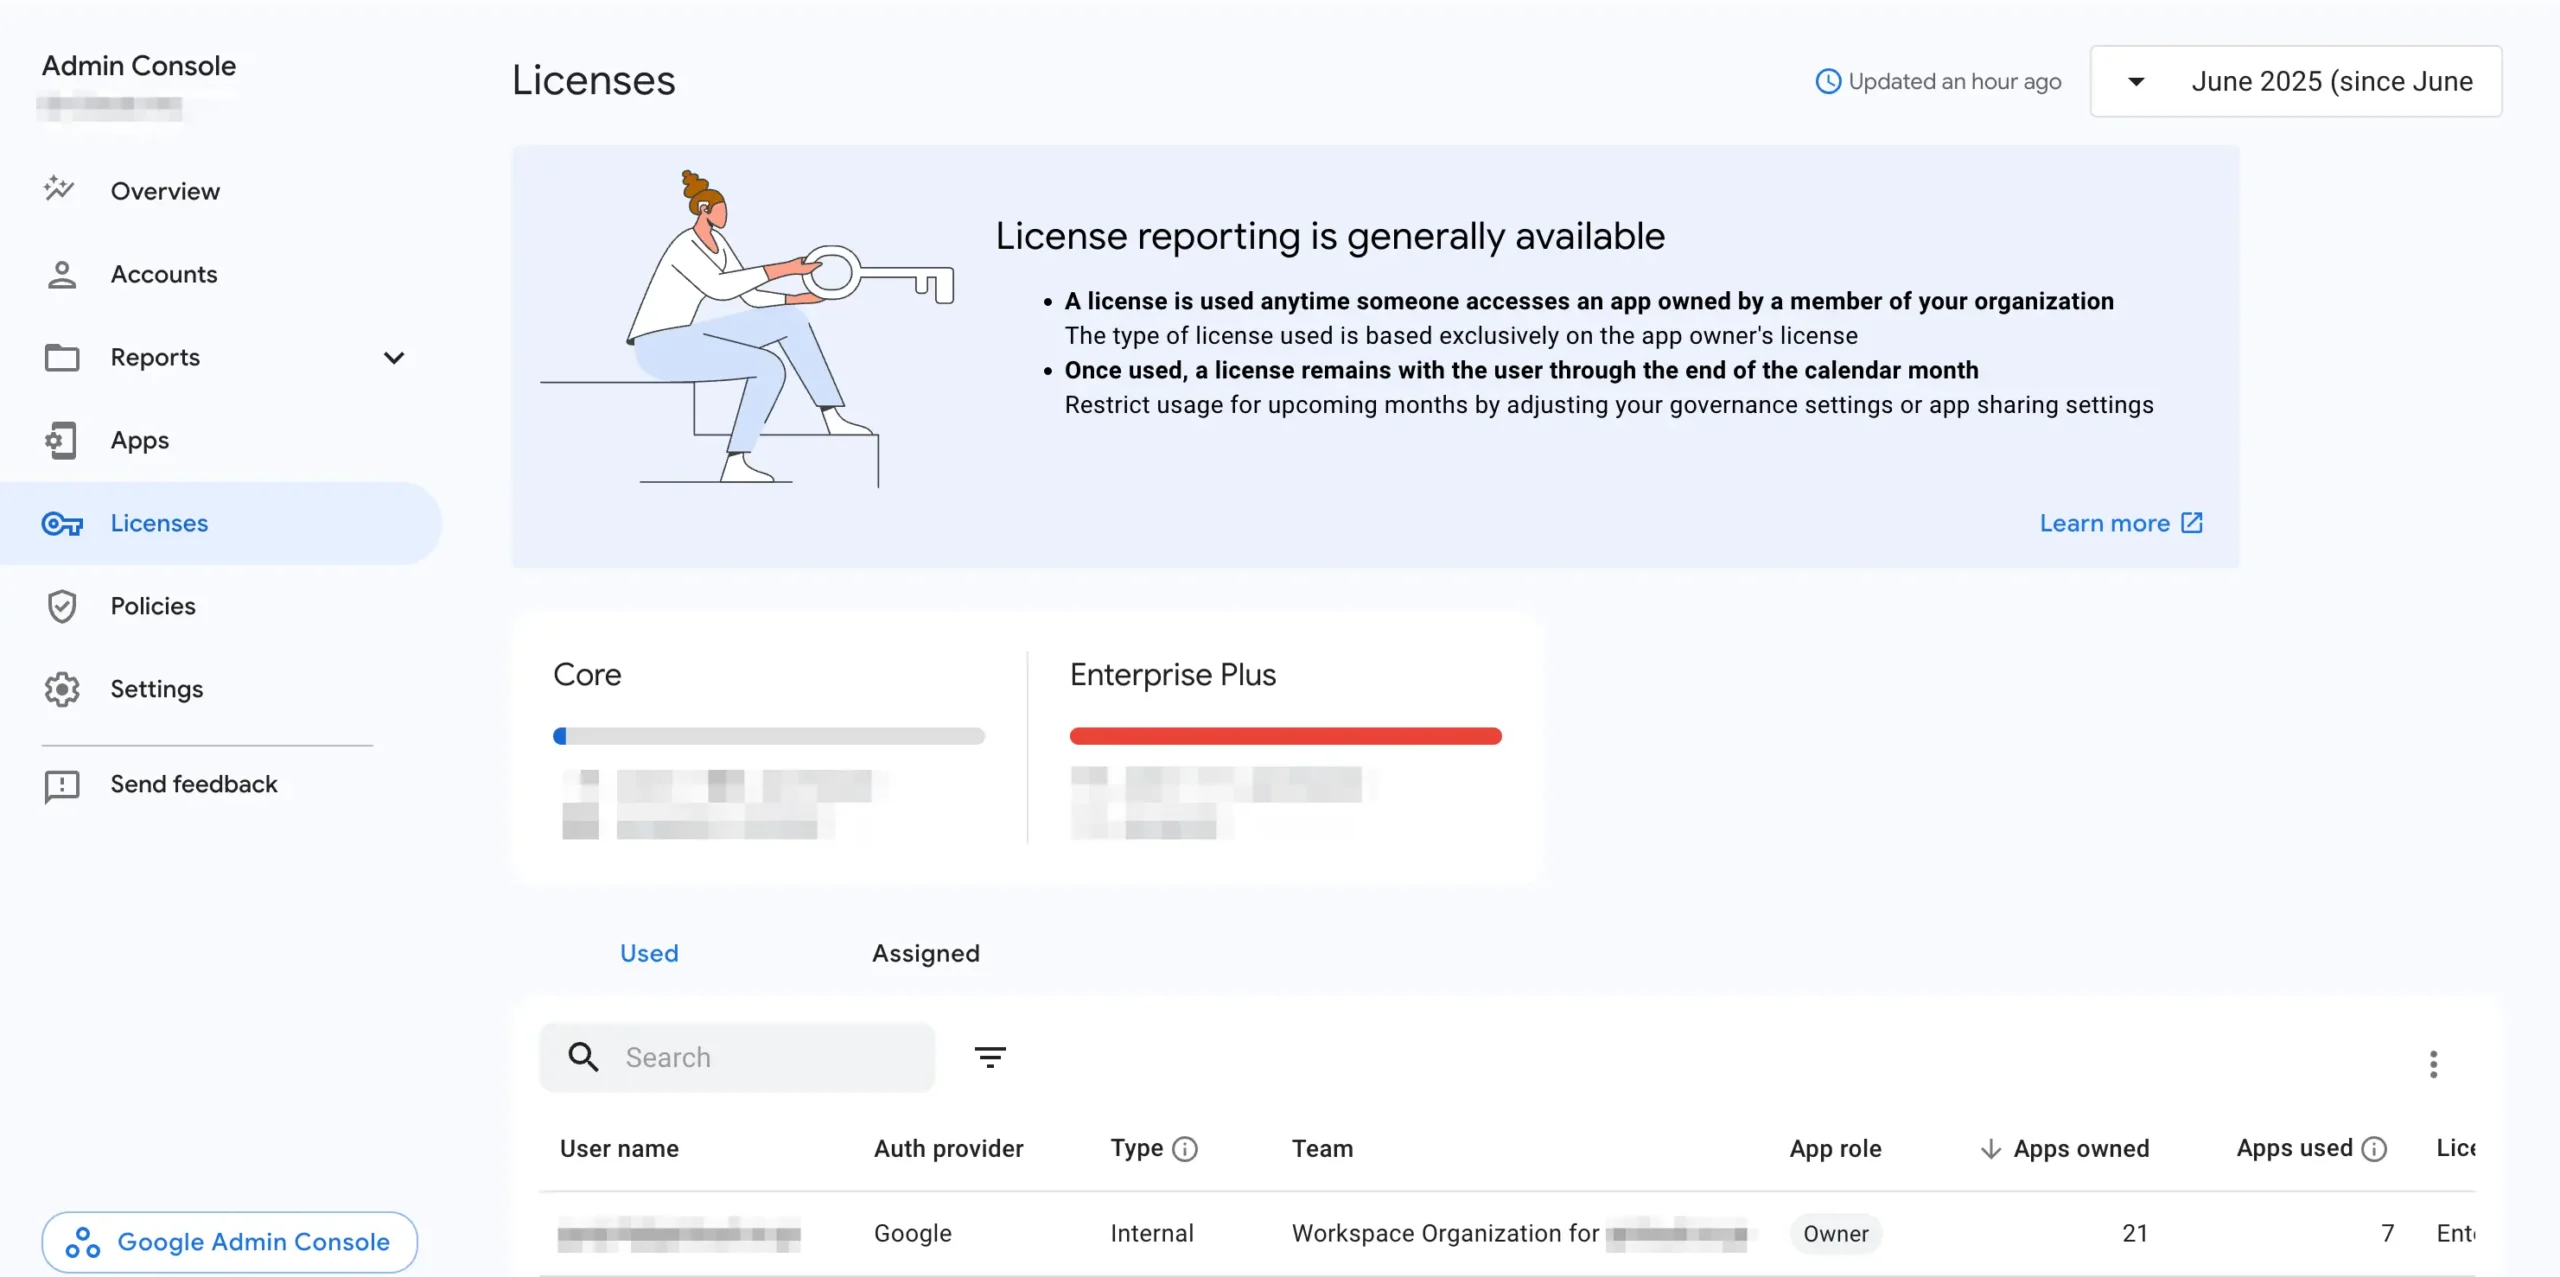The image size is (2560, 1277).
Task: Expand the Reports chevron
Action: point(394,357)
